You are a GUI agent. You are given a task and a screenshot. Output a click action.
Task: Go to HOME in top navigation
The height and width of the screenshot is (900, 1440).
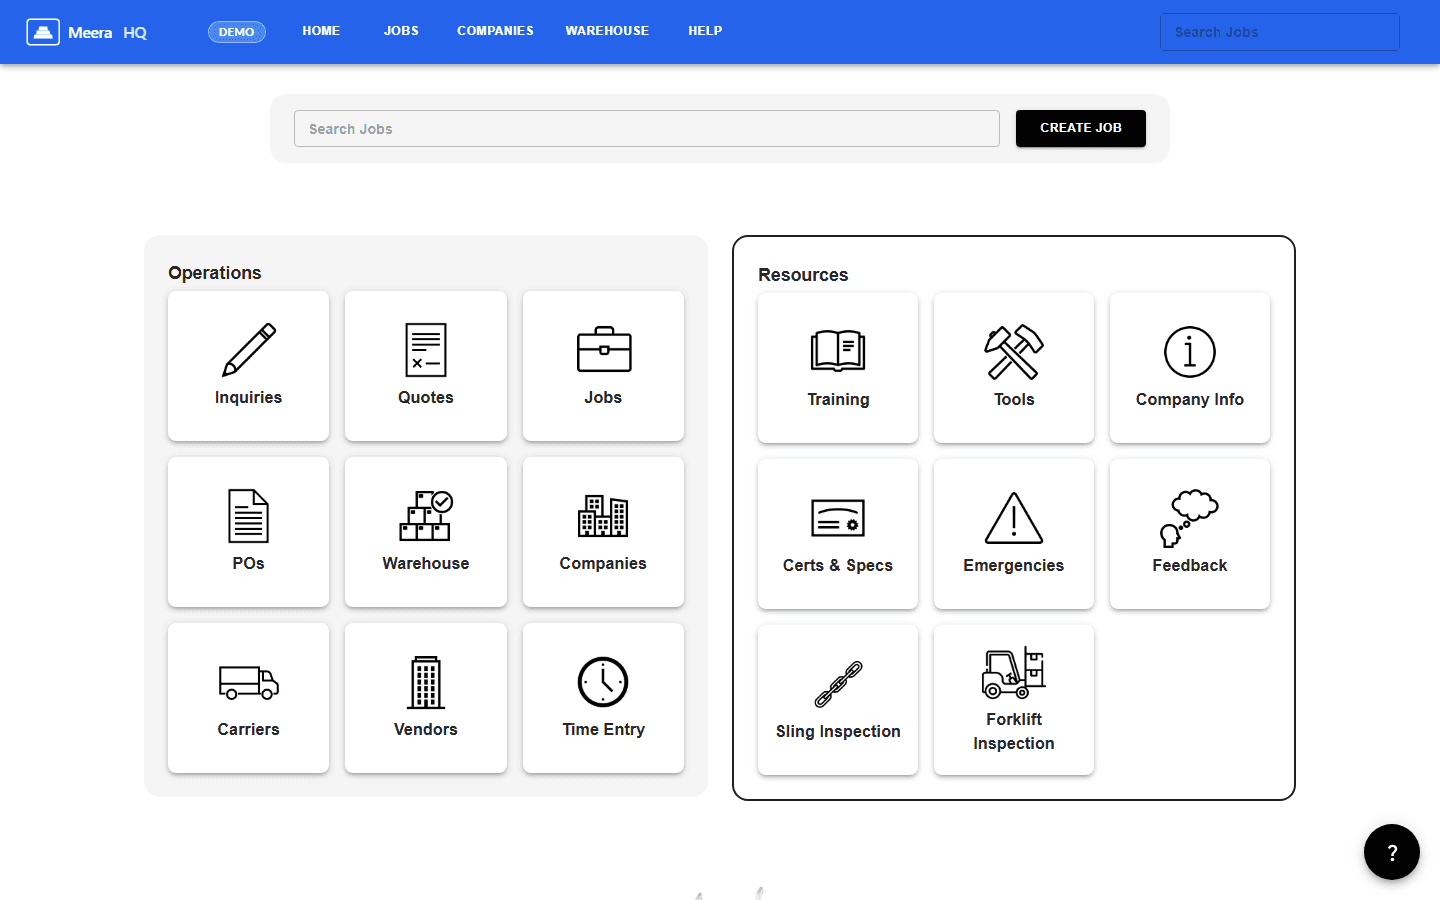(321, 31)
